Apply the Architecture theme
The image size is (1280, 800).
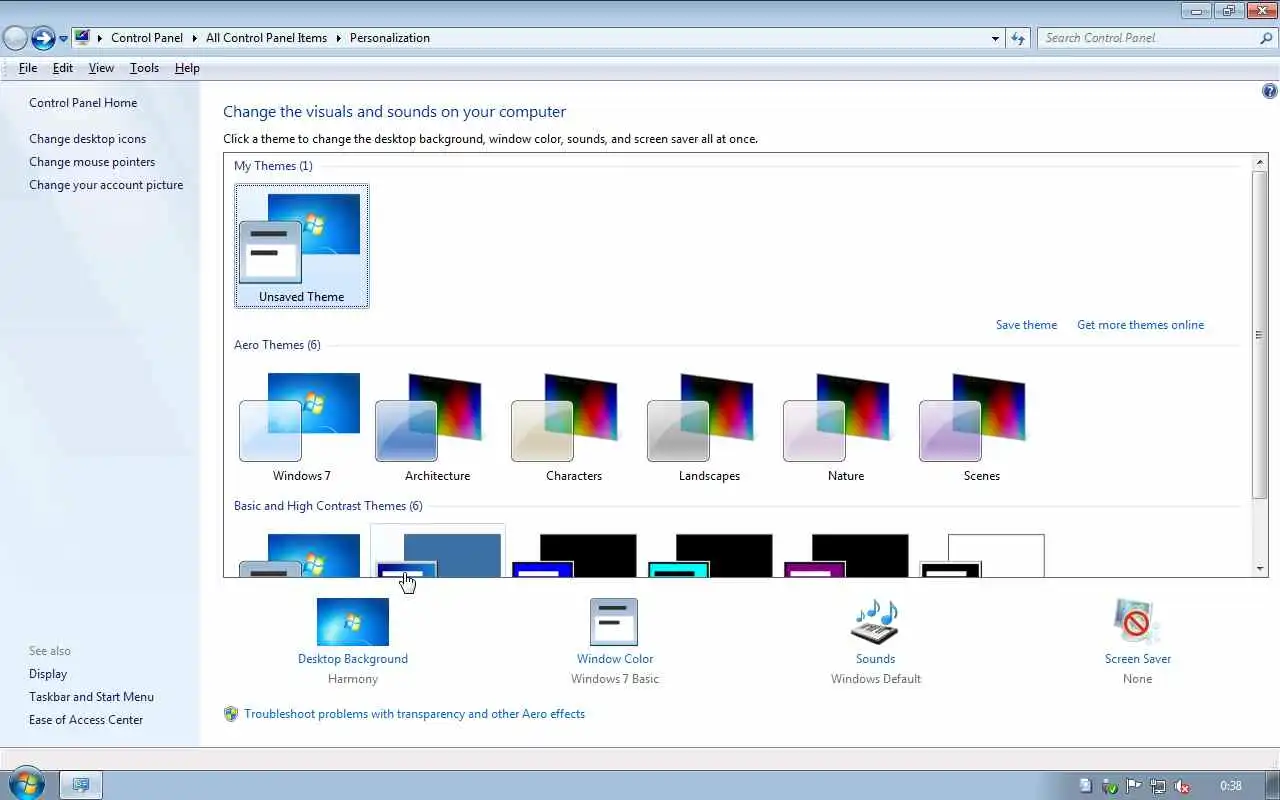click(x=437, y=427)
